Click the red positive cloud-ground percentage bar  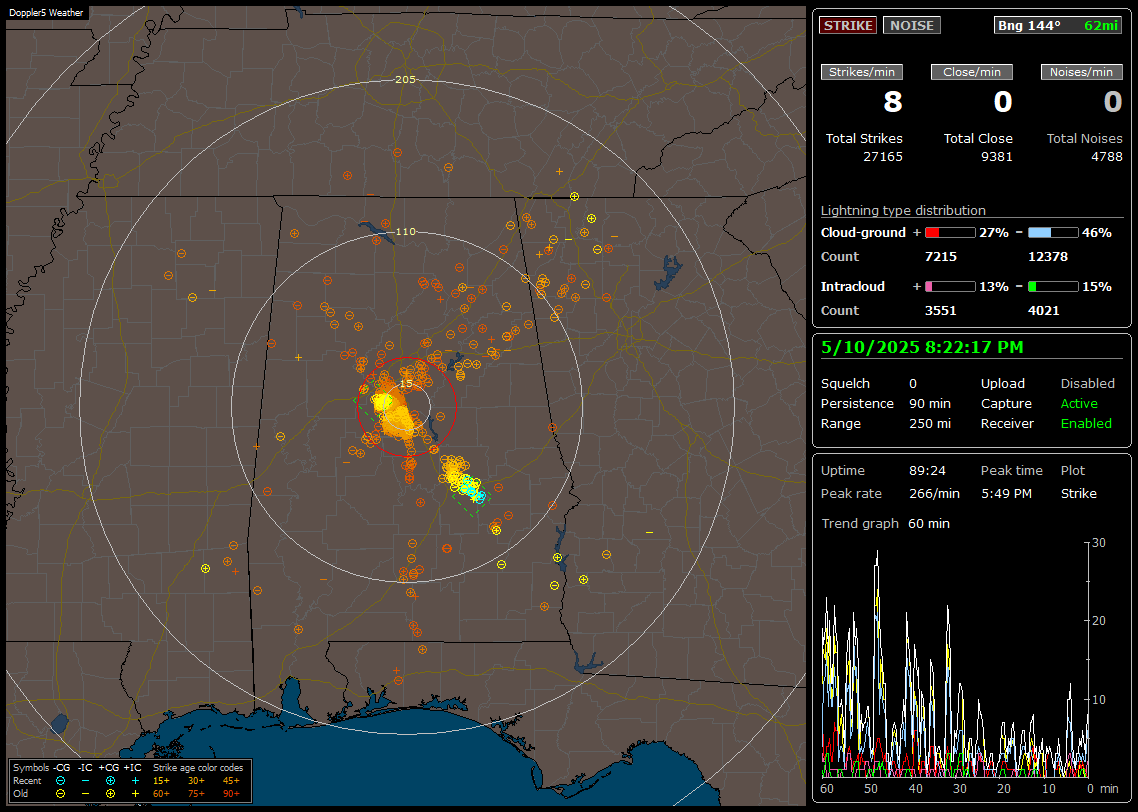point(950,233)
